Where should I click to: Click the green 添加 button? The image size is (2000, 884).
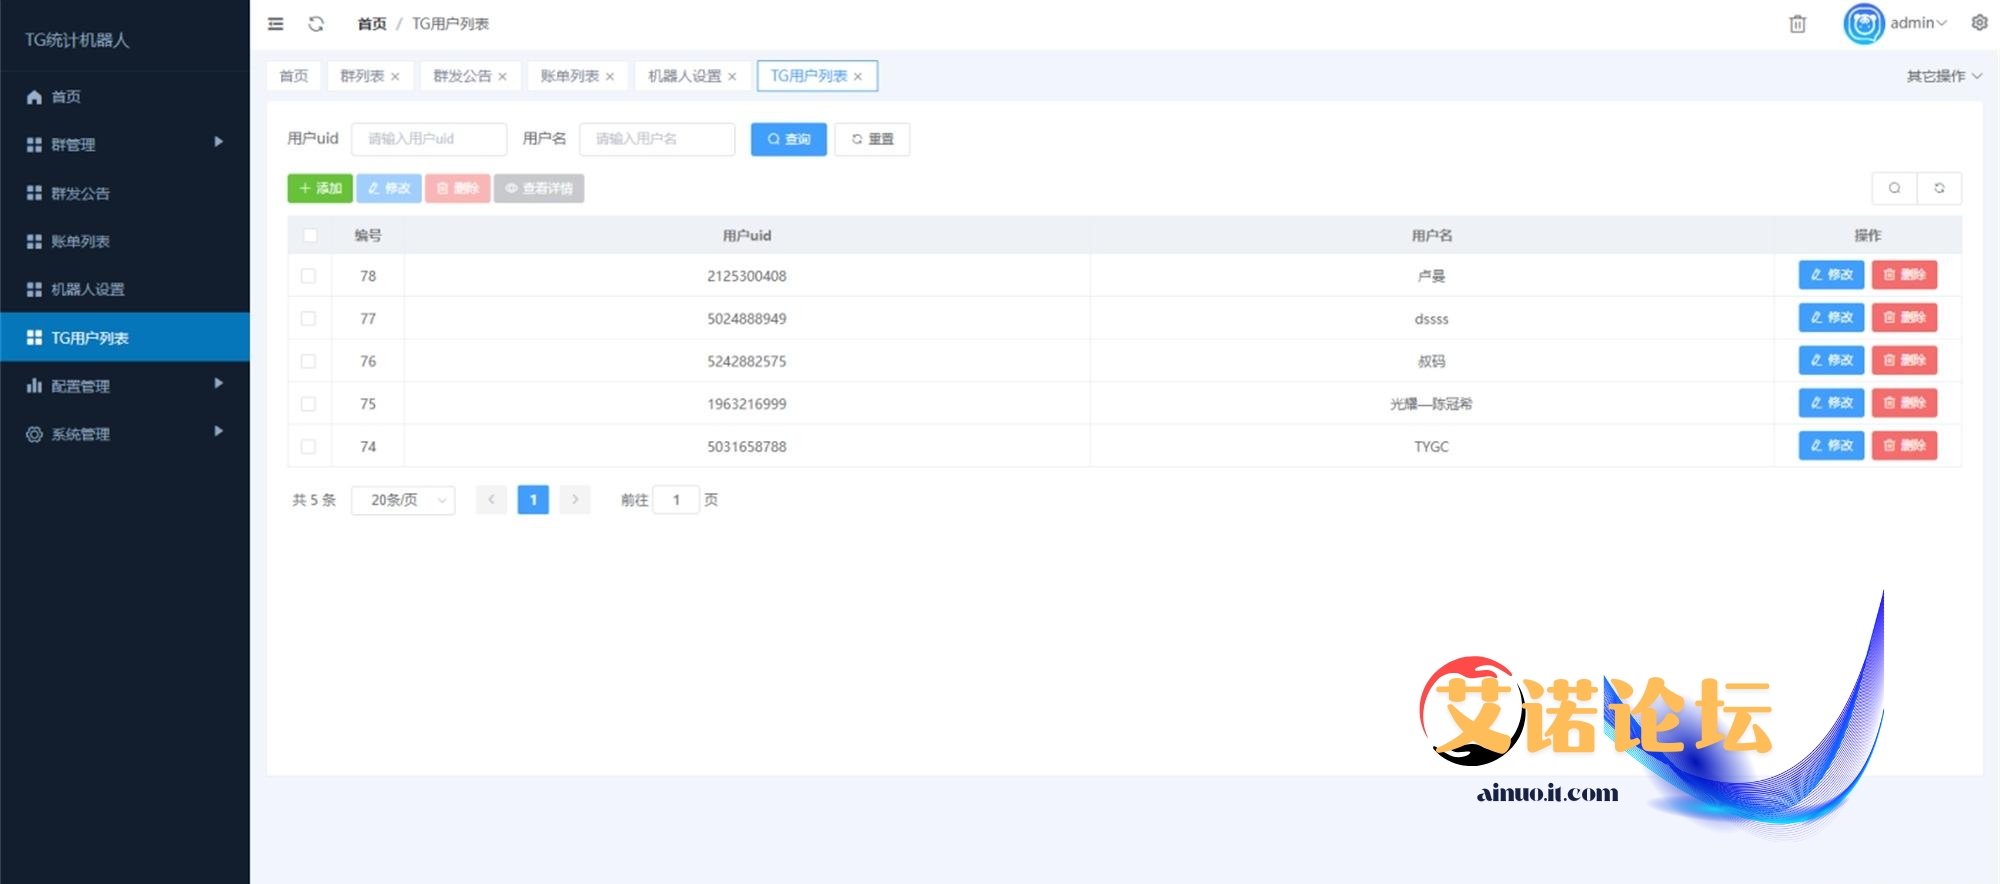tap(320, 188)
